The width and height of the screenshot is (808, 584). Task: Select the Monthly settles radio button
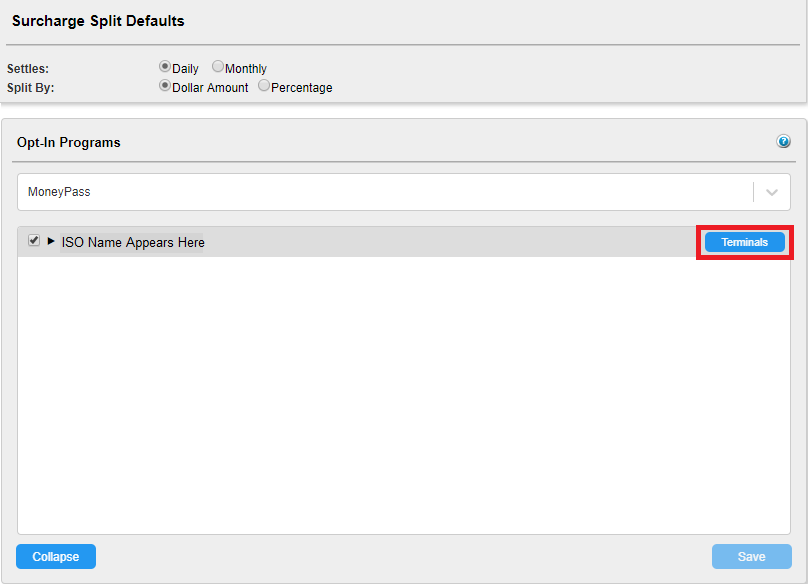tap(218, 66)
